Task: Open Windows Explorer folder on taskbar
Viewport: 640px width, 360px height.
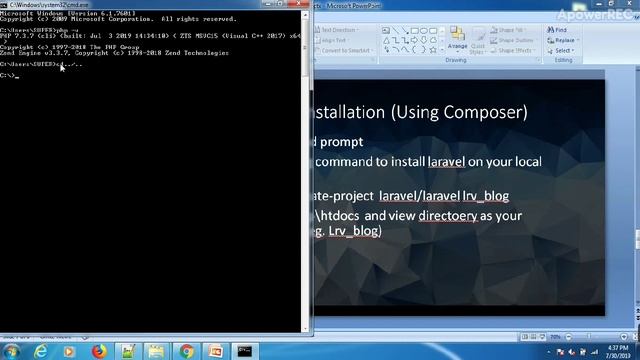Action: coord(156,351)
